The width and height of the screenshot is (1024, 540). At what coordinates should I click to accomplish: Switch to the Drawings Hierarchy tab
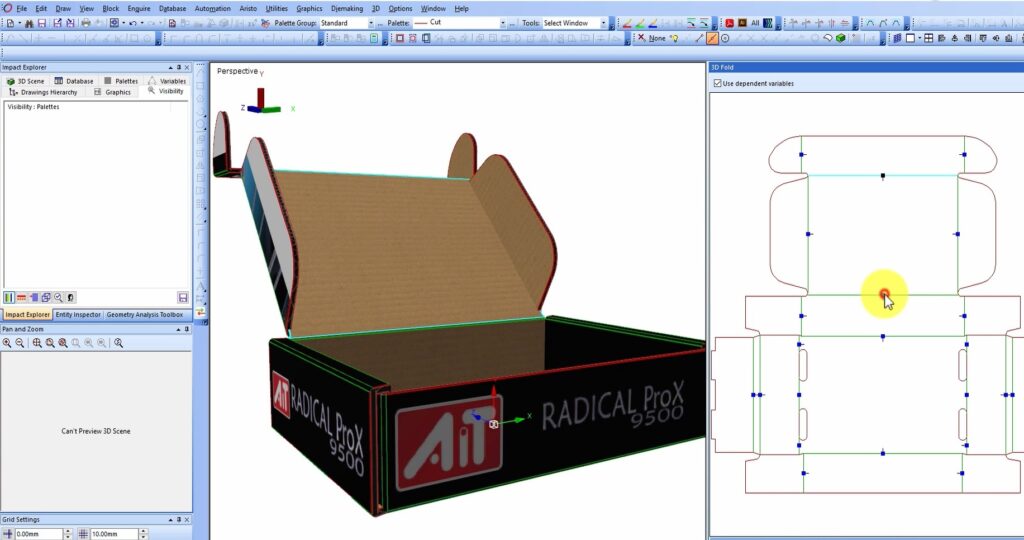pyautogui.click(x=43, y=92)
